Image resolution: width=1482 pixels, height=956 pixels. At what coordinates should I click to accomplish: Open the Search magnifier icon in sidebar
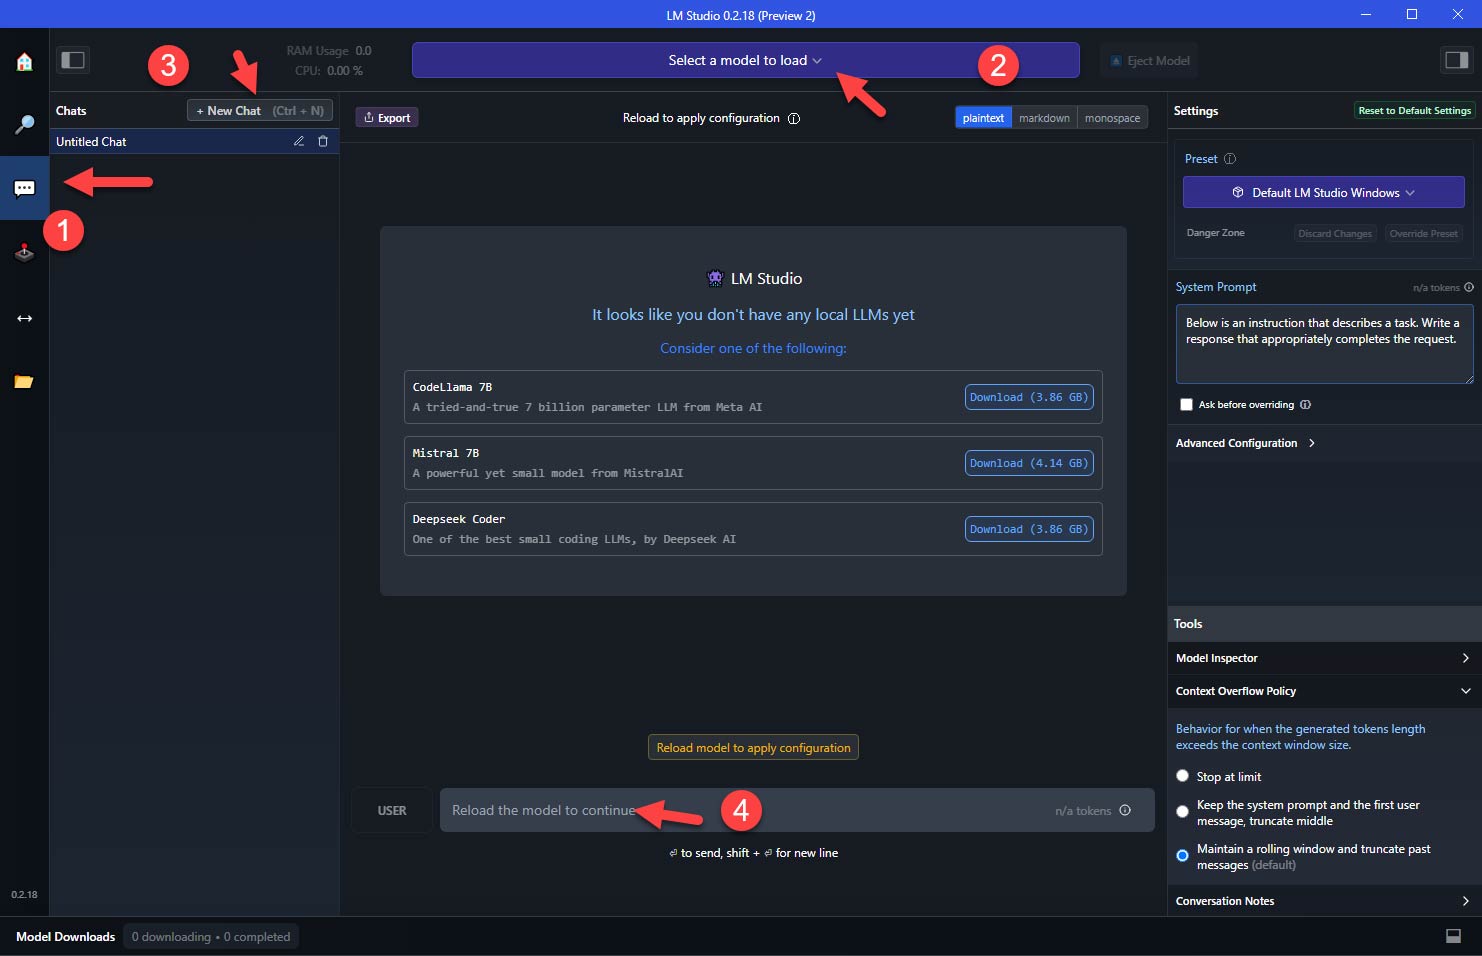24,125
